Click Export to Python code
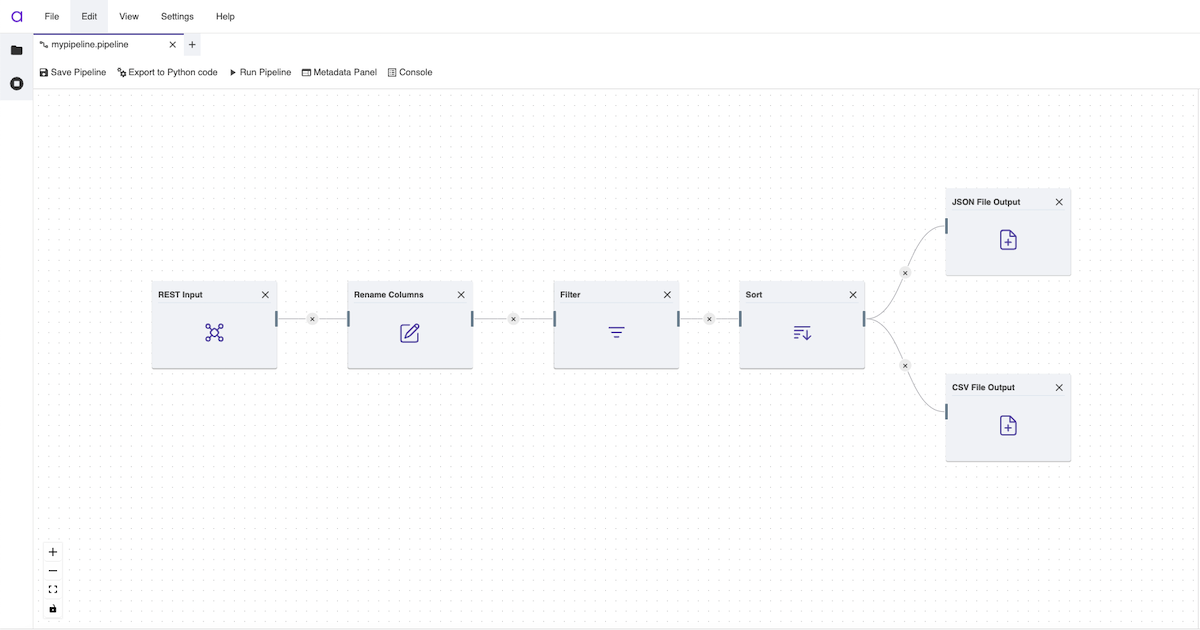This screenshot has width=1200, height=630. click(167, 72)
